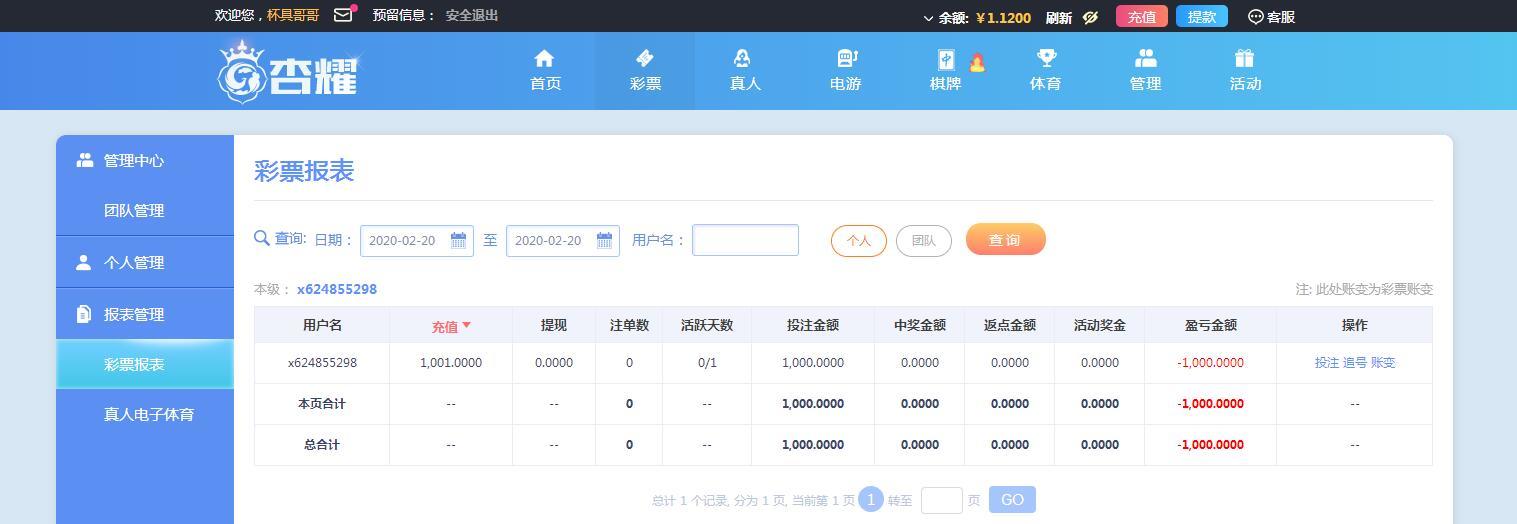Click the 查询 search button
The width and height of the screenshot is (1517, 524).
(x=1005, y=239)
